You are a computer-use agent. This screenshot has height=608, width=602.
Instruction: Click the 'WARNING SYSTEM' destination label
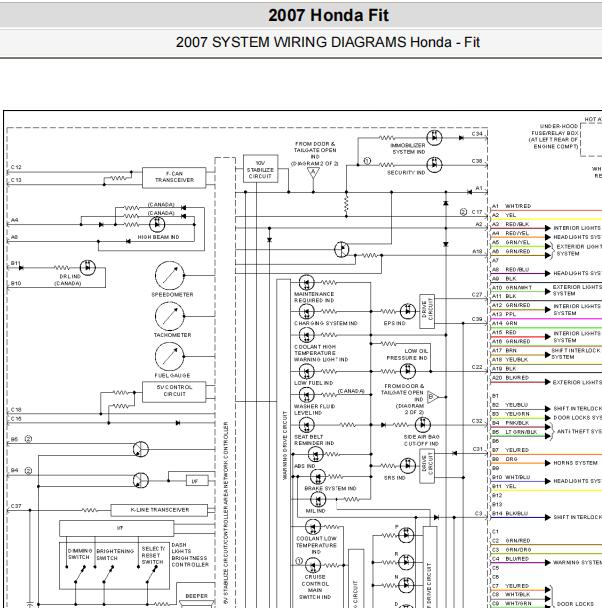coord(577,562)
